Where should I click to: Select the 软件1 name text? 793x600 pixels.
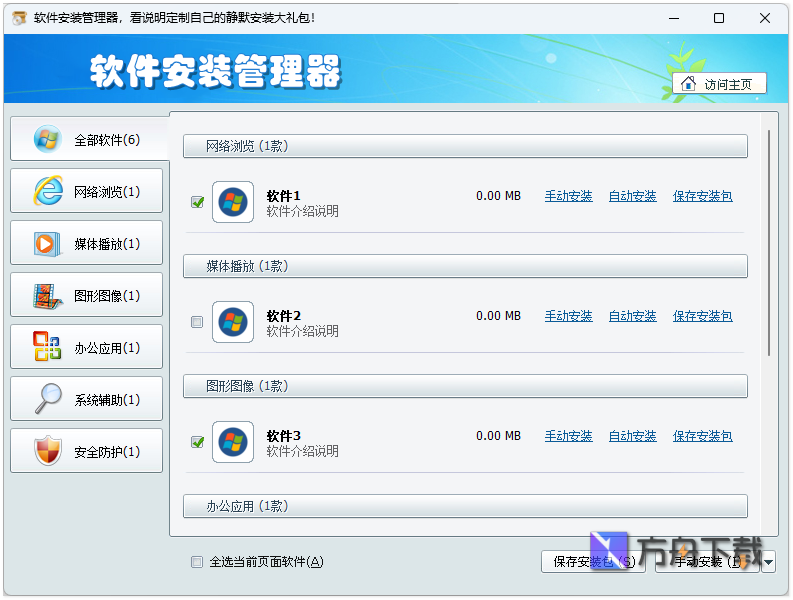[283, 196]
